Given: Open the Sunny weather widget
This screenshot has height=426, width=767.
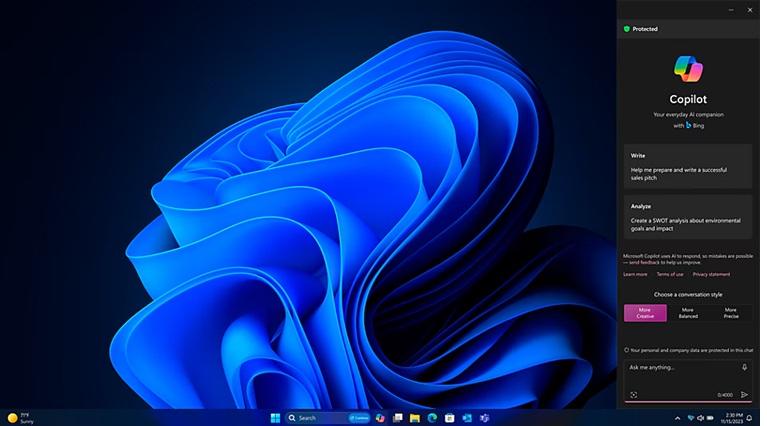Looking at the screenshot, I should coord(21,418).
